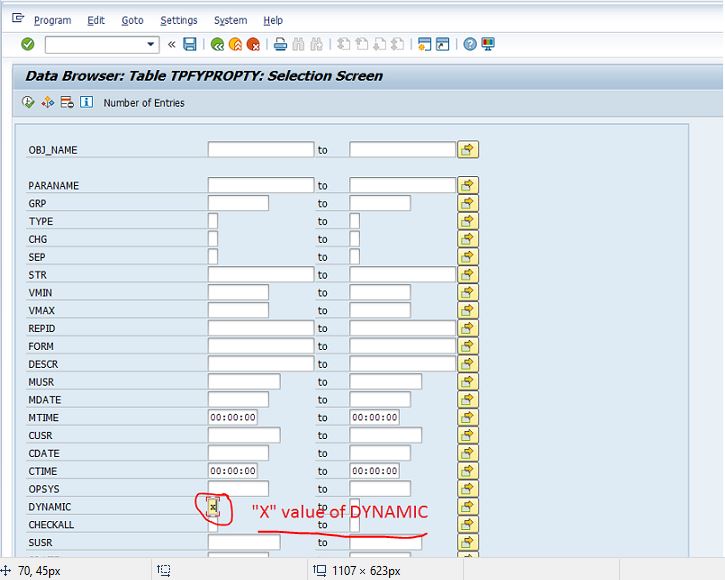The image size is (725, 580).
Task: Click the FORM from-value field
Action: (261, 346)
